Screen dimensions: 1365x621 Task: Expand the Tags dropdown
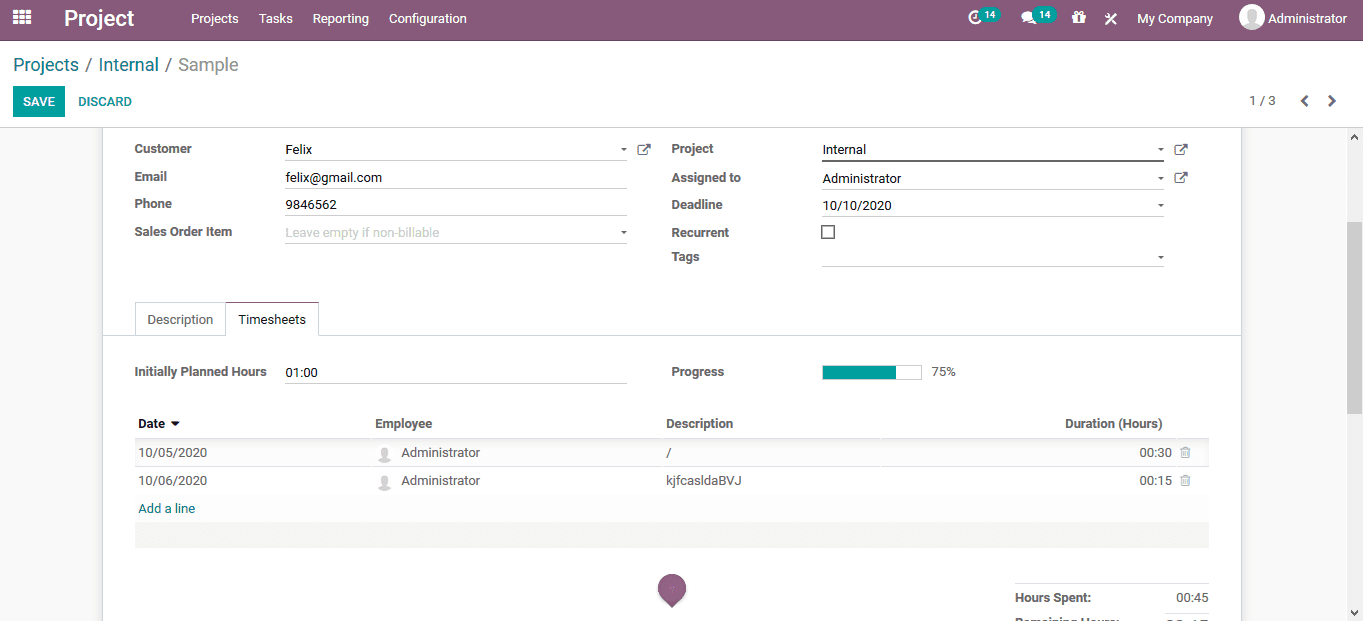coord(1159,256)
